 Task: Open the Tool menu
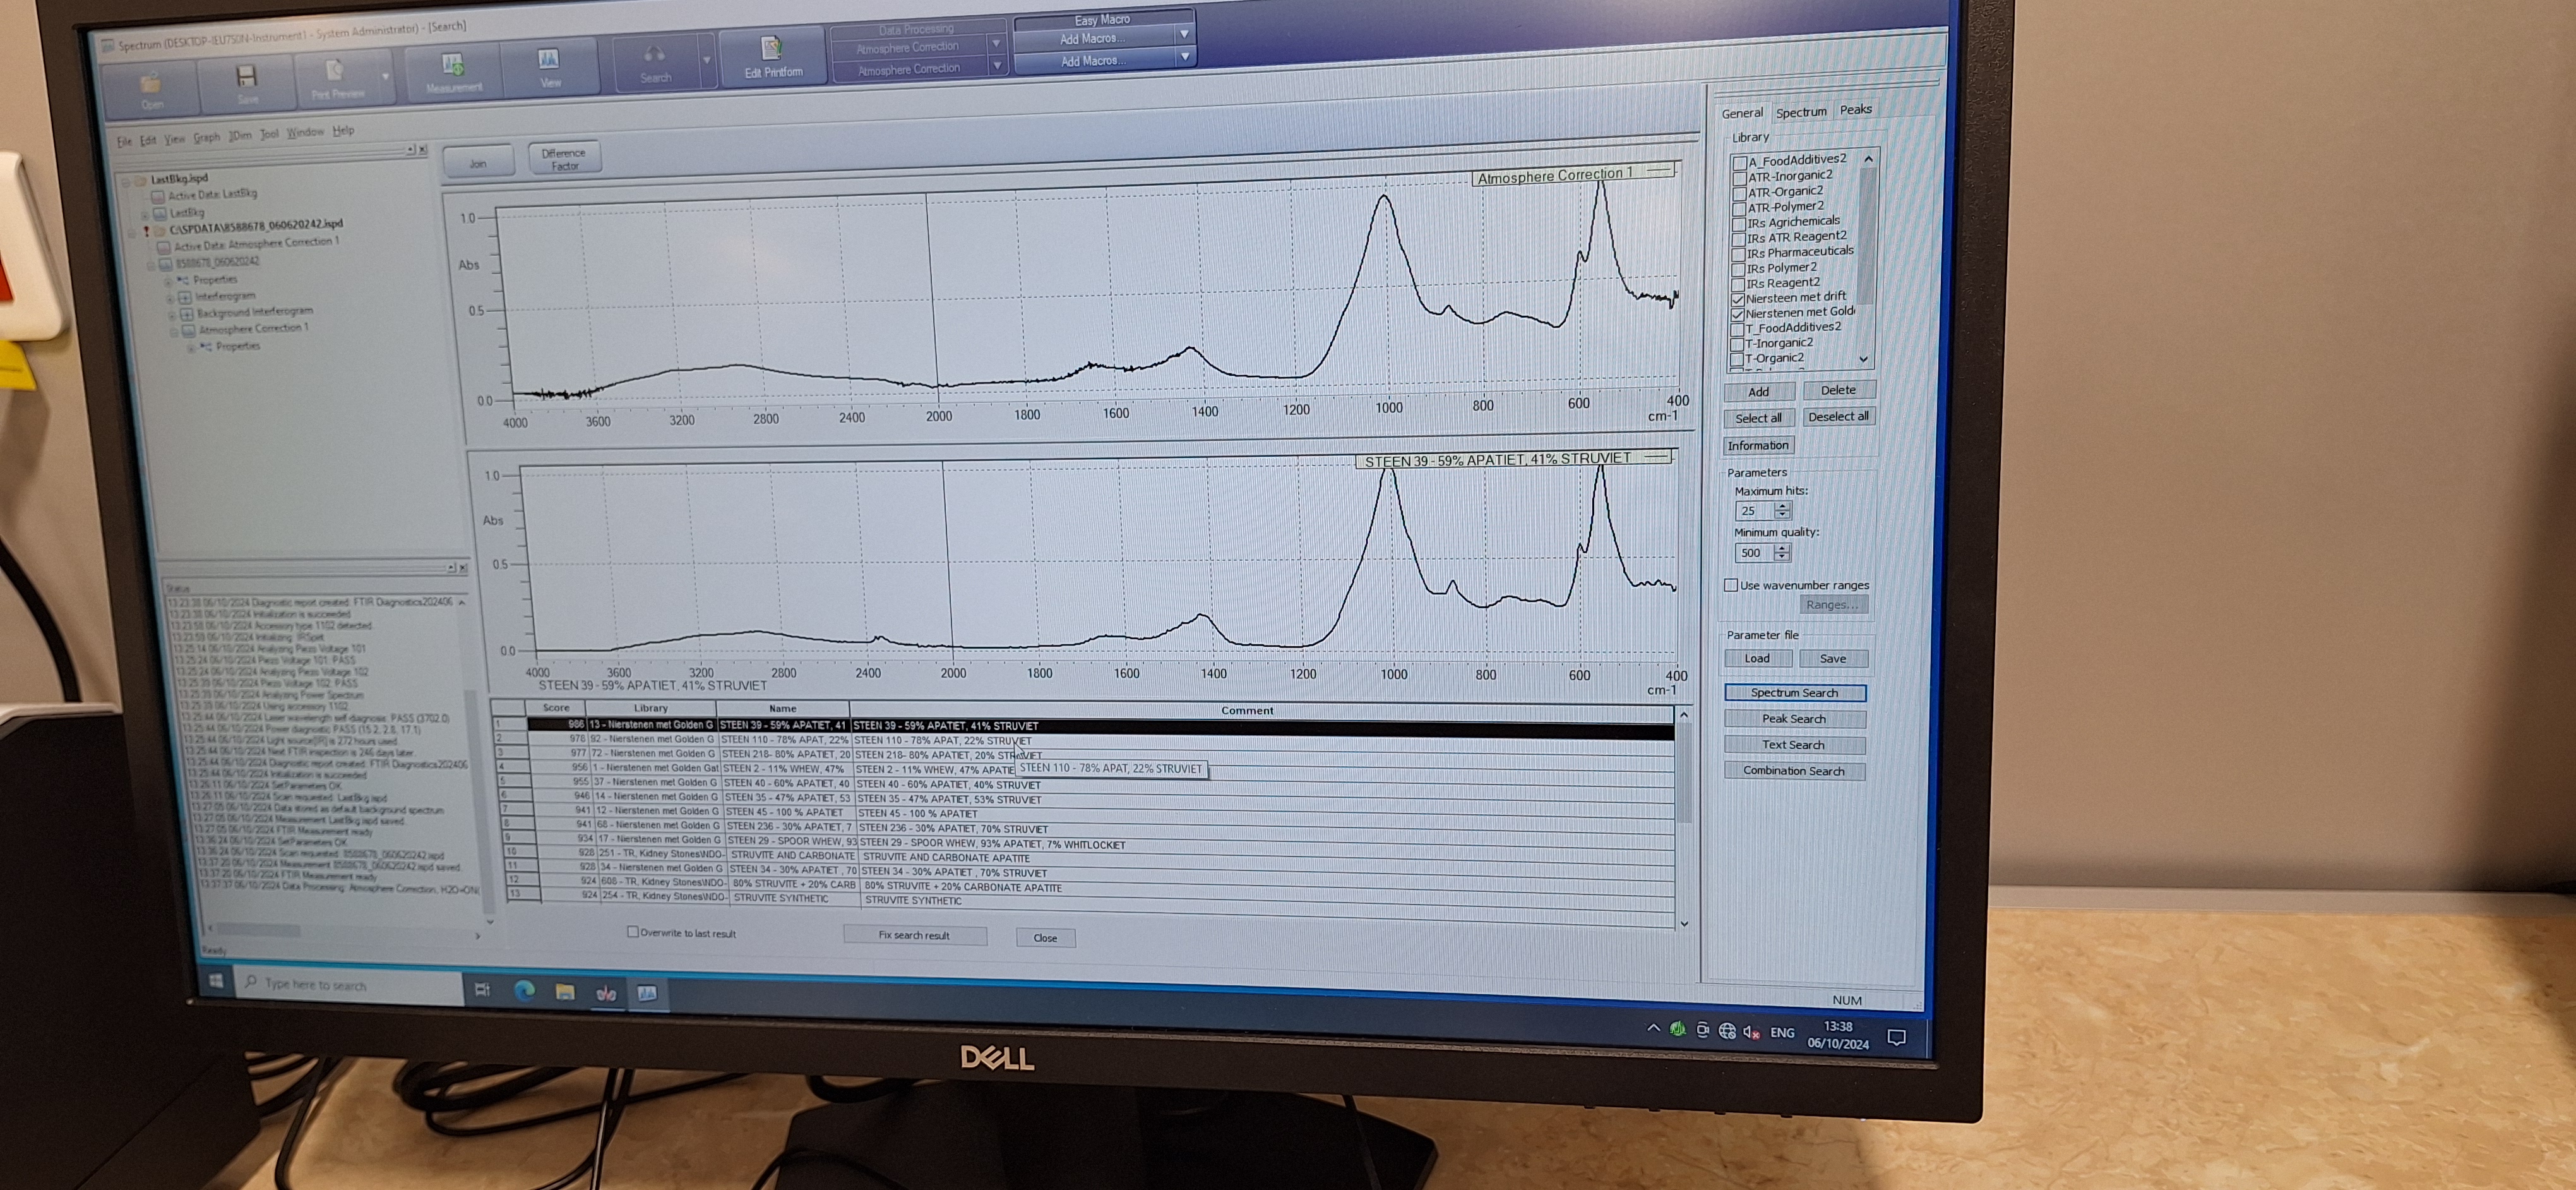(x=269, y=134)
